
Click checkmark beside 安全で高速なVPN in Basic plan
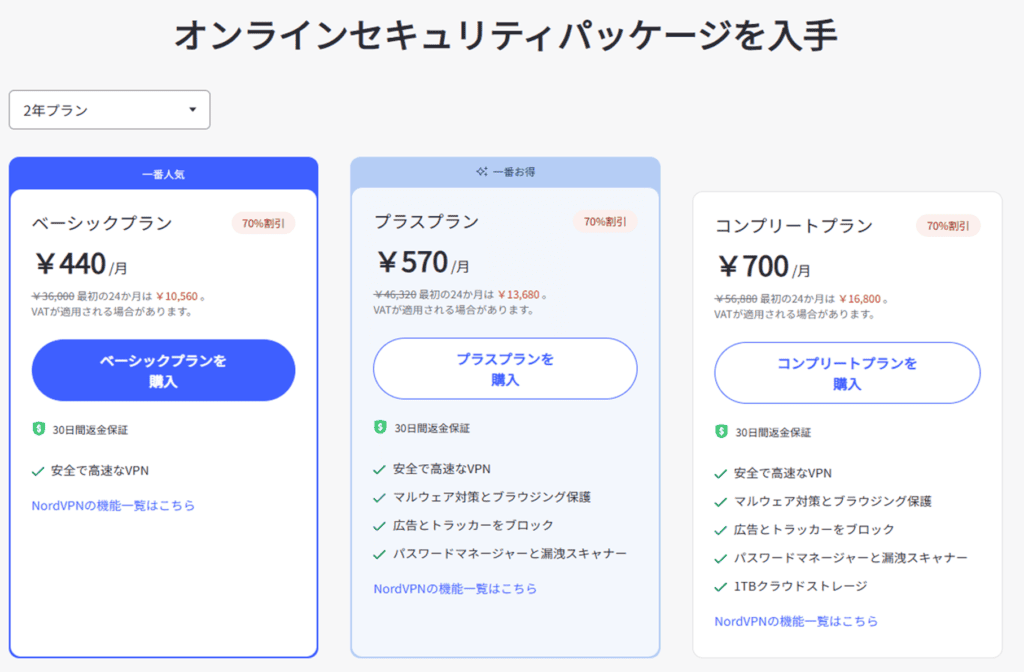coord(38,471)
